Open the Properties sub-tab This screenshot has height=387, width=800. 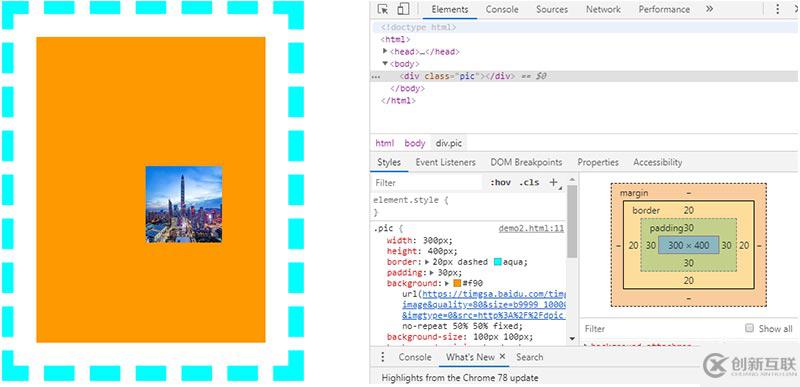click(x=598, y=162)
